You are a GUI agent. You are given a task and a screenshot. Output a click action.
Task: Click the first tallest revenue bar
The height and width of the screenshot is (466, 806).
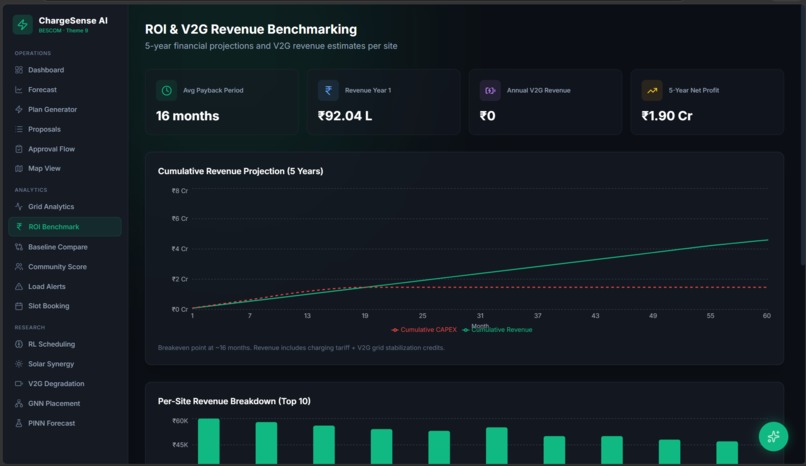tap(209, 441)
